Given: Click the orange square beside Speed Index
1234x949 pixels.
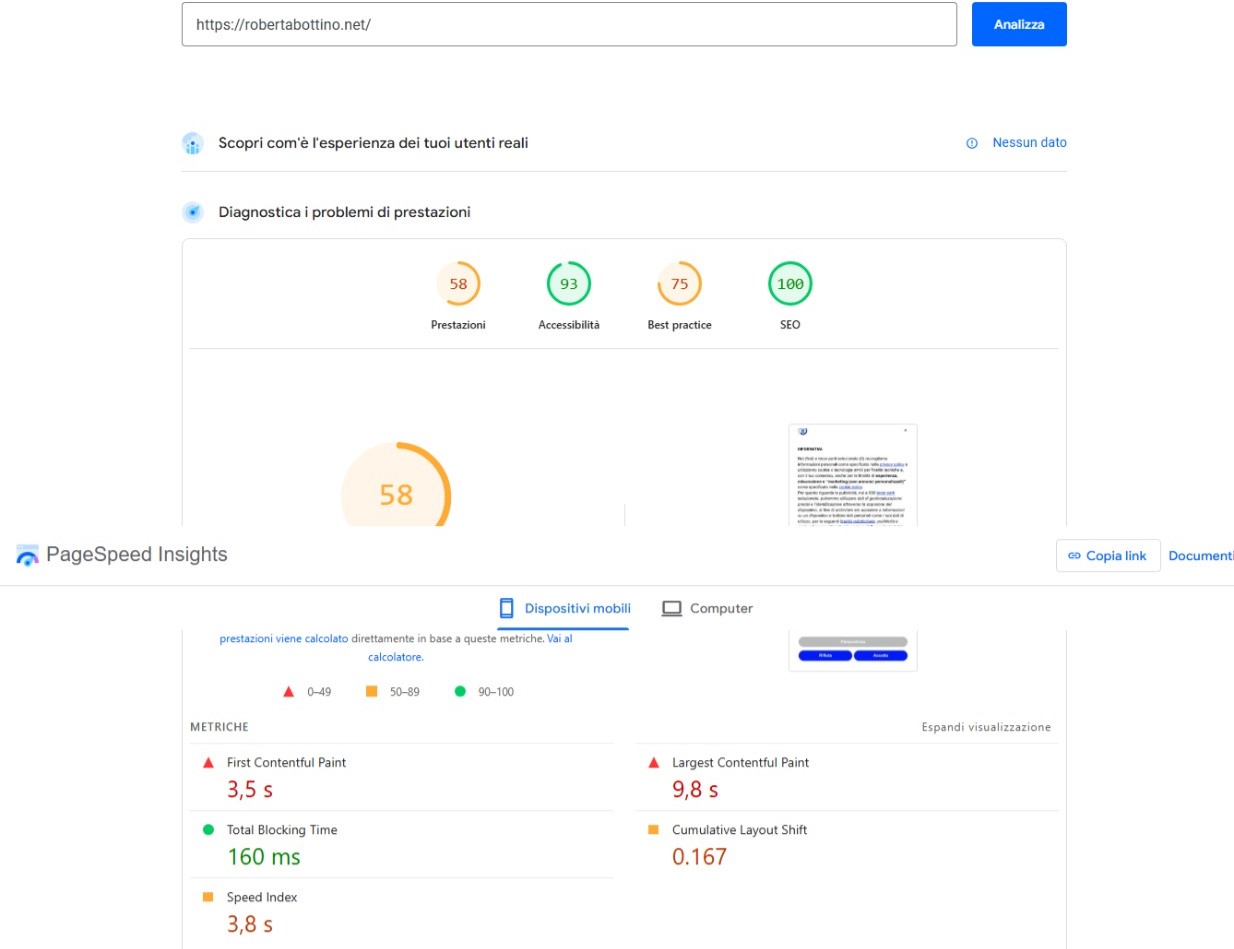Looking at the screenshot, I should coord(208,897).
